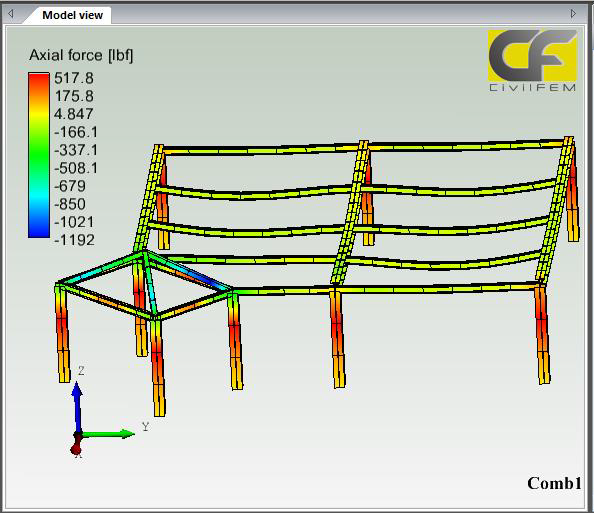The width and height of the screenshot is (594, 513).
Task: Select the top horizontal rail beam
Action: tap(364, 147)
